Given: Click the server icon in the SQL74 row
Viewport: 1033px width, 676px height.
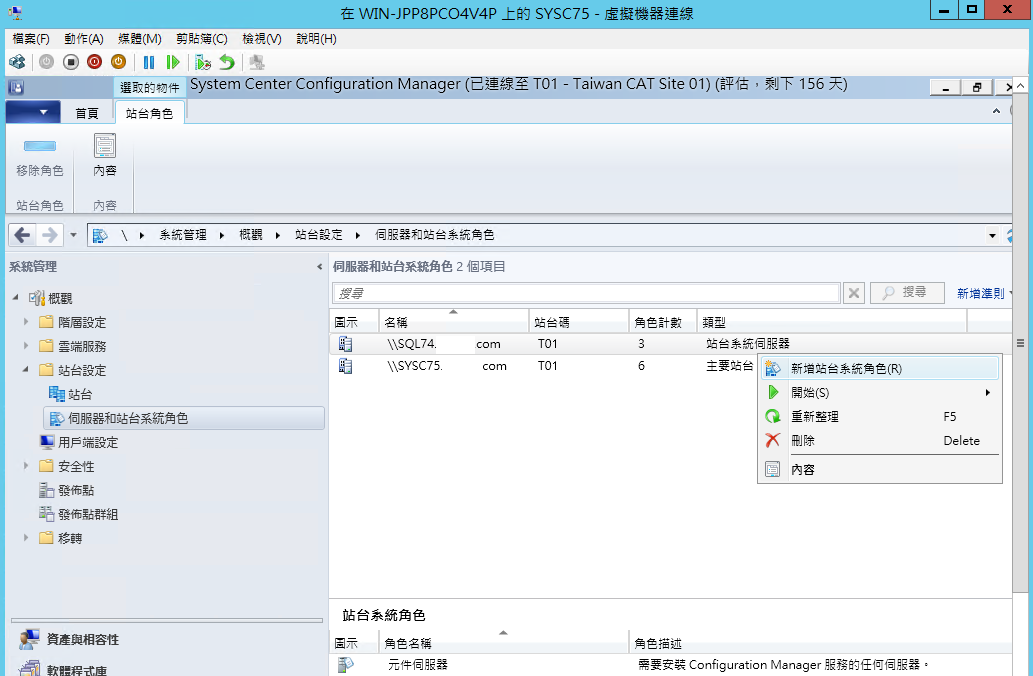Looking at the screenshot, I should (345, 343).
